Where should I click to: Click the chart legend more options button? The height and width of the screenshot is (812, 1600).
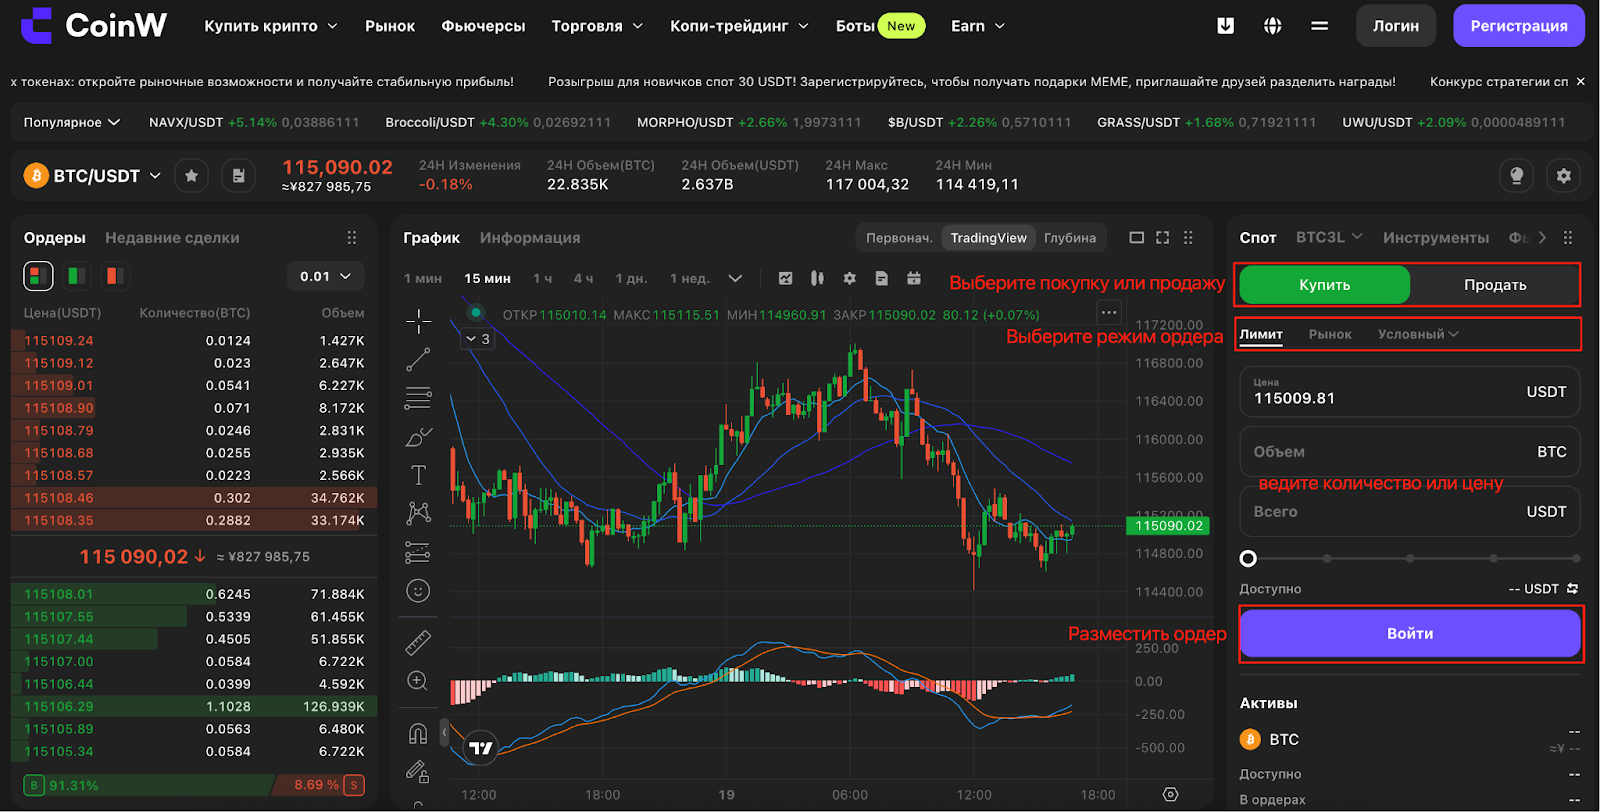coord(1109,313)
